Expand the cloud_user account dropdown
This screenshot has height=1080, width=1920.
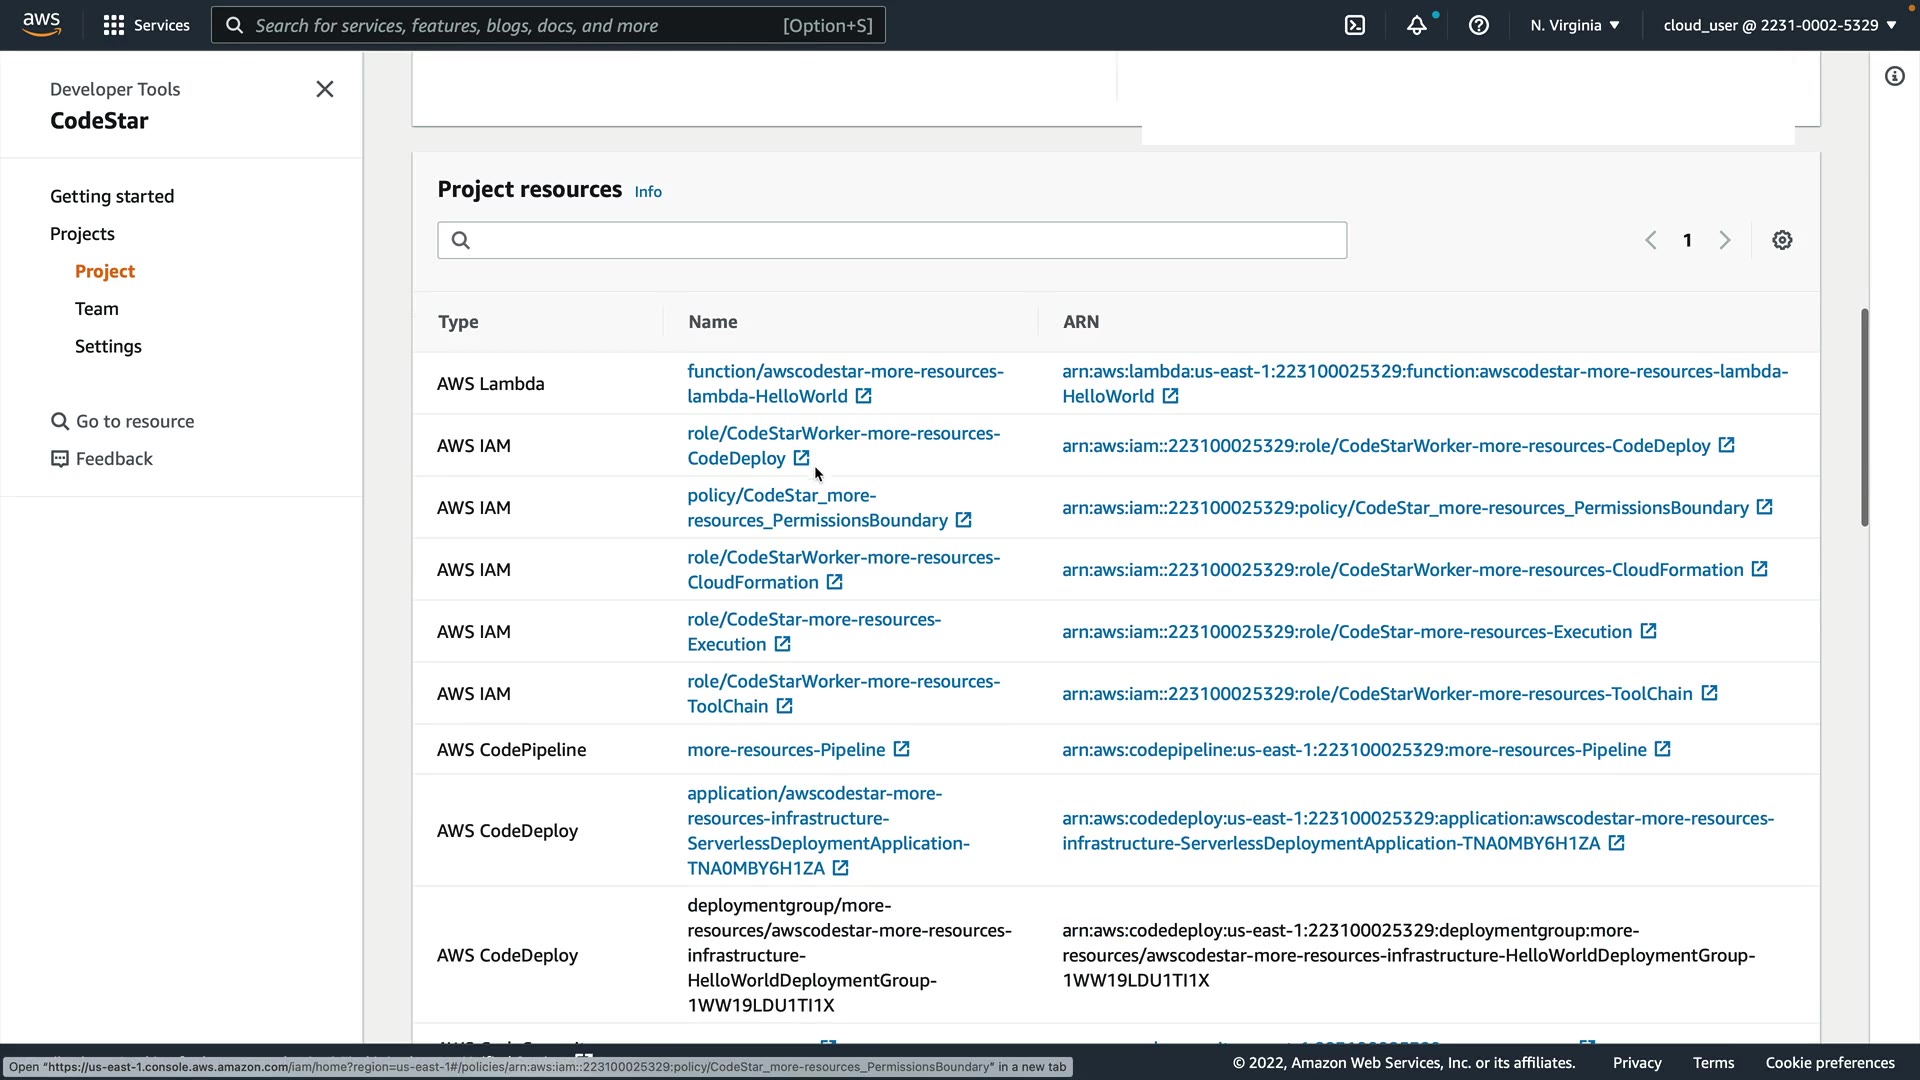click(1779, 25)
